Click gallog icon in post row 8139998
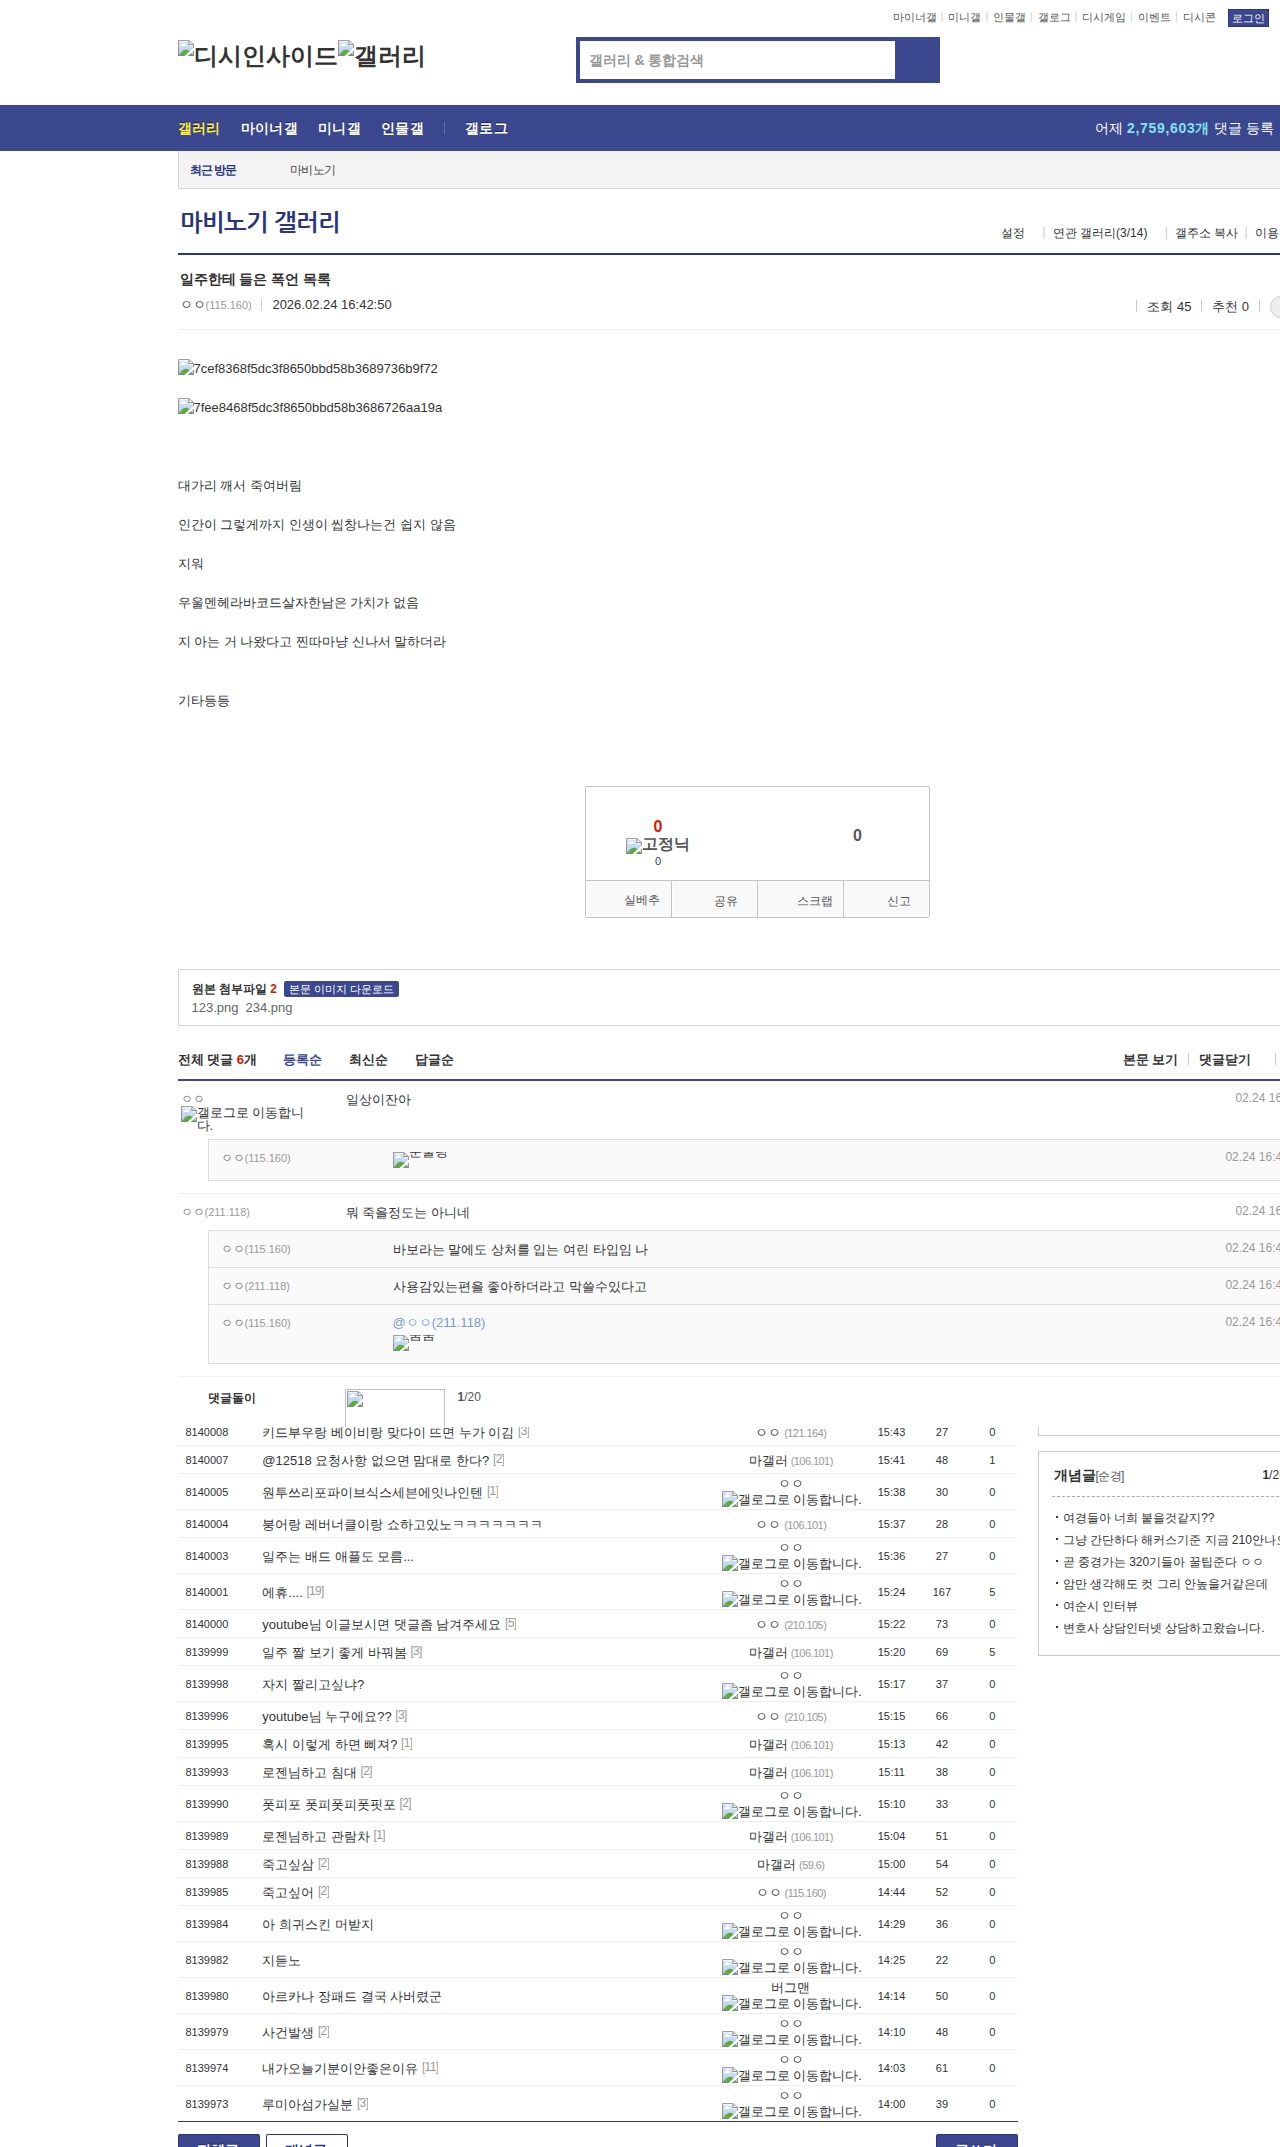 pos(791,1691)
